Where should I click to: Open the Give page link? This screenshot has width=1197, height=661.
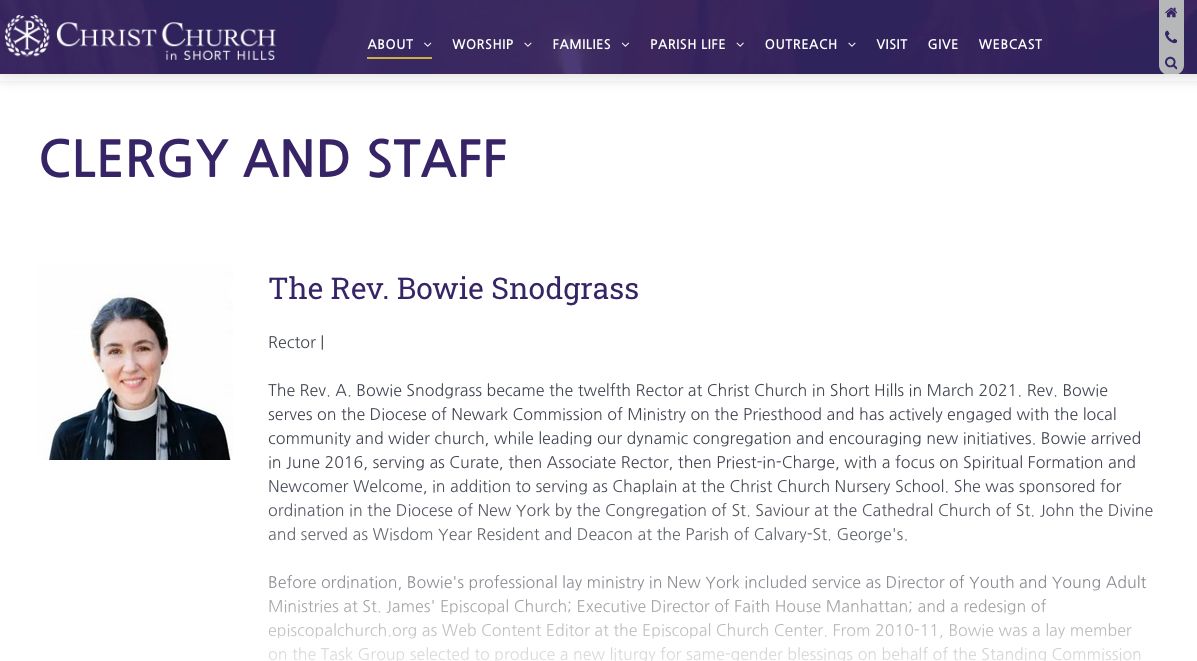(943, 44)
